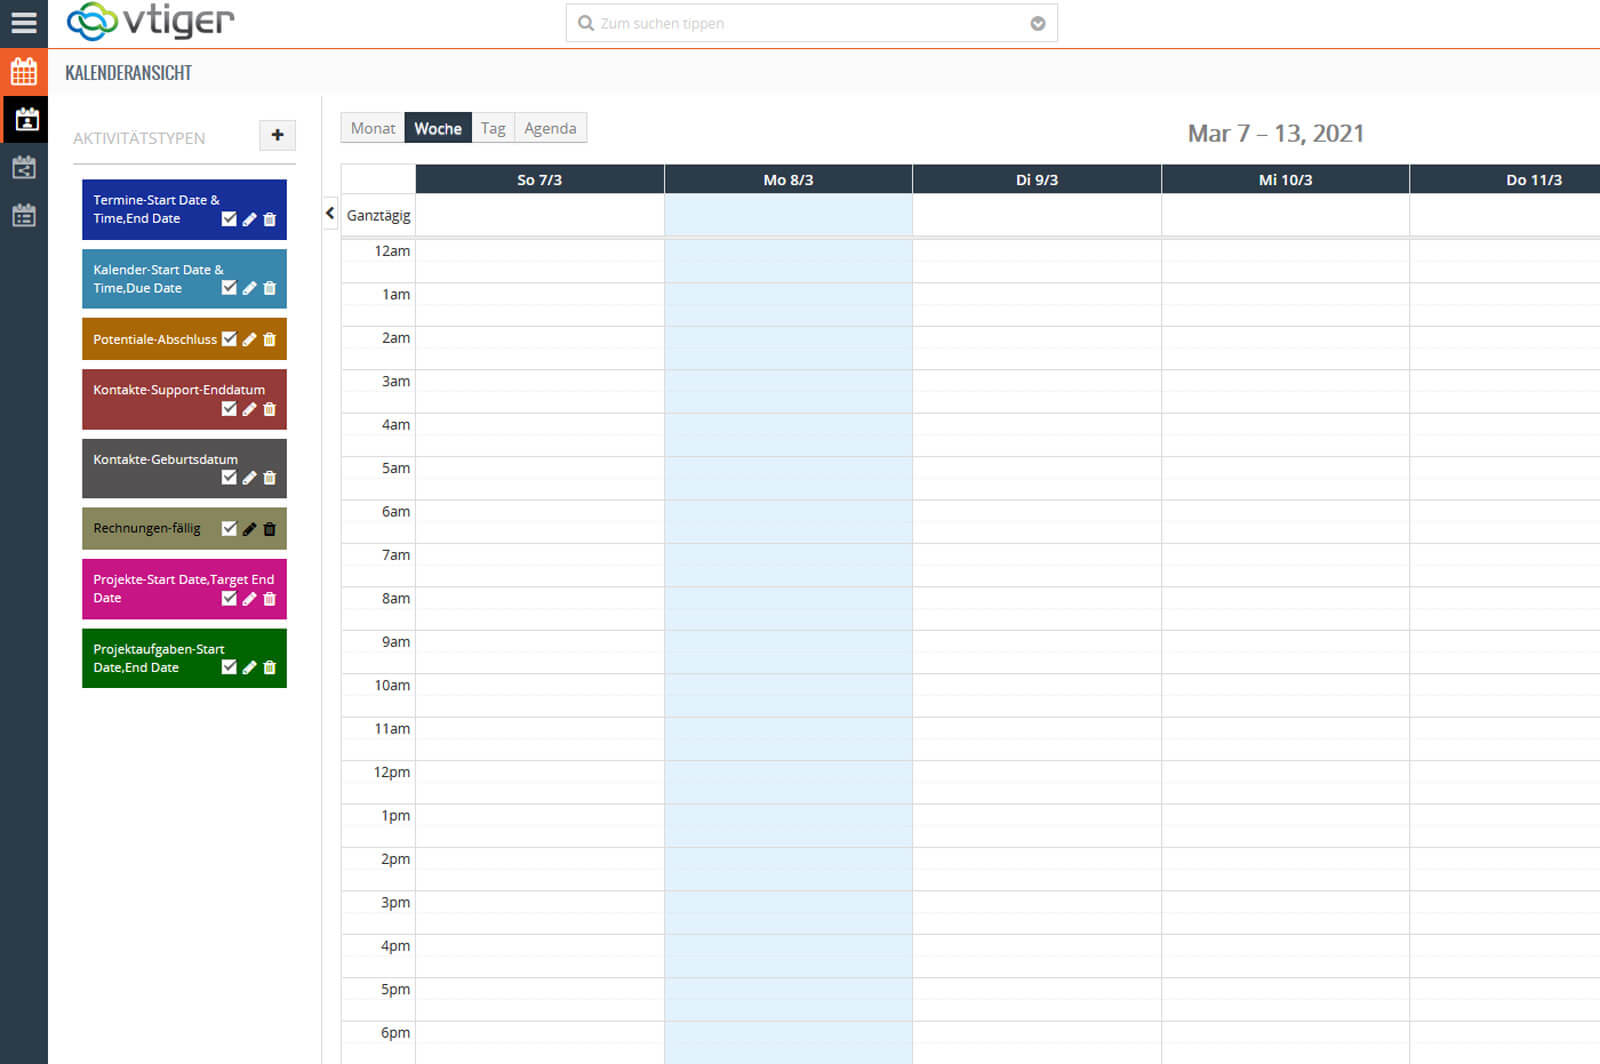This screenshot has height=1064, width=1600.
Task: Click the 9am time label
Action: (395, 642)
